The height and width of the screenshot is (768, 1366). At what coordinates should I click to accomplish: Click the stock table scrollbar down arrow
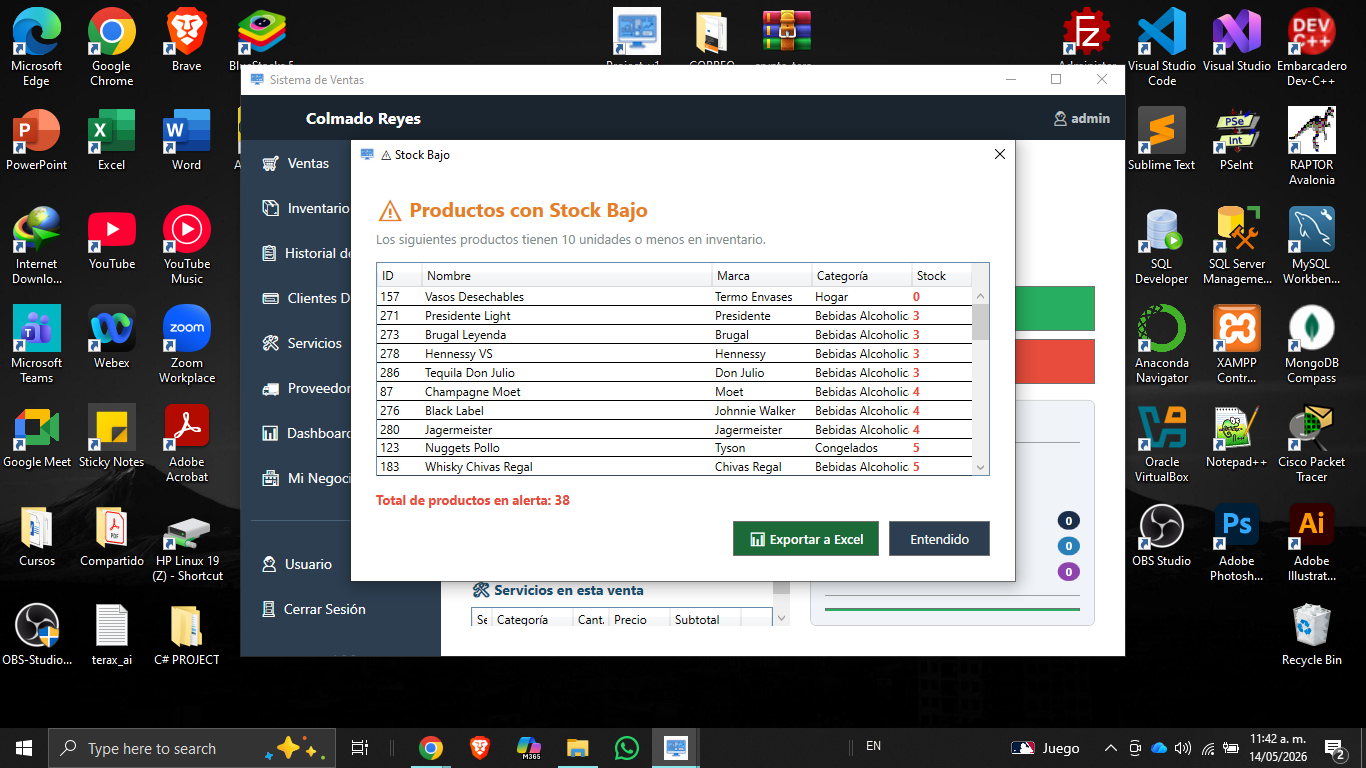point(980,467)
